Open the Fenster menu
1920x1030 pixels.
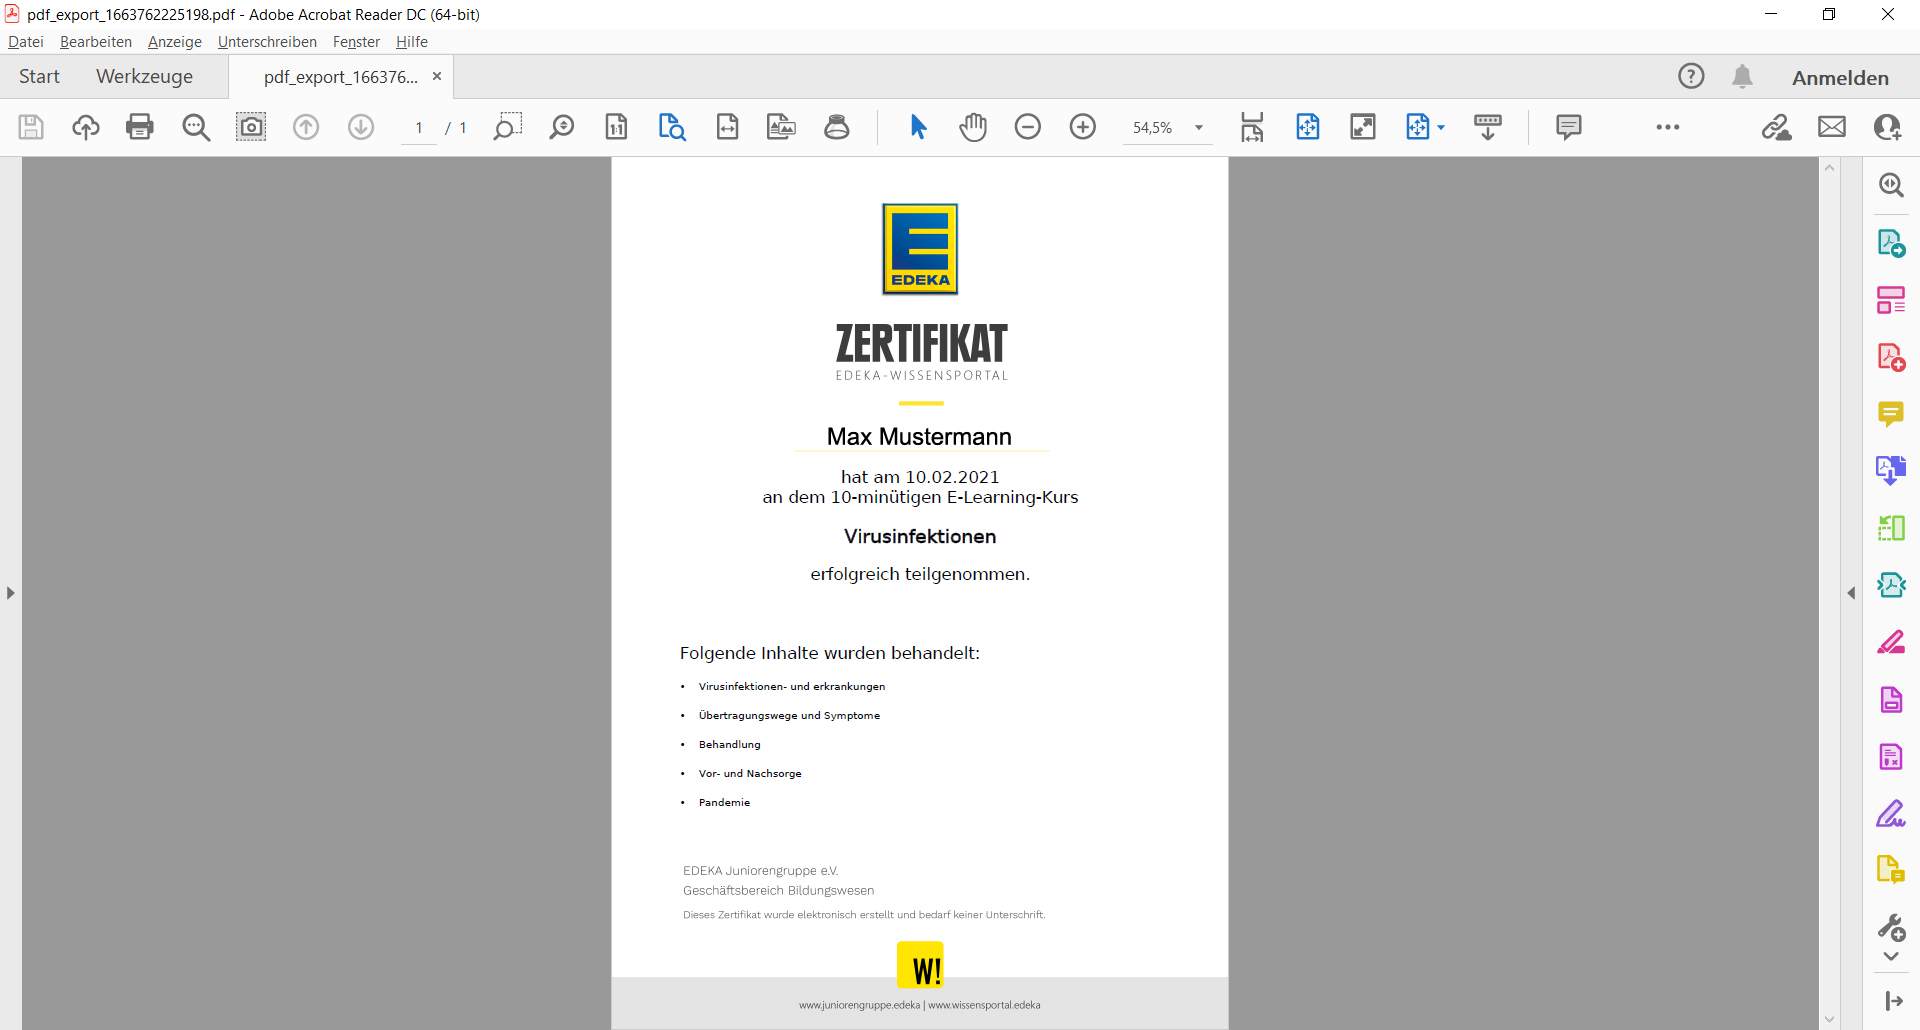[x=356, y=41]
